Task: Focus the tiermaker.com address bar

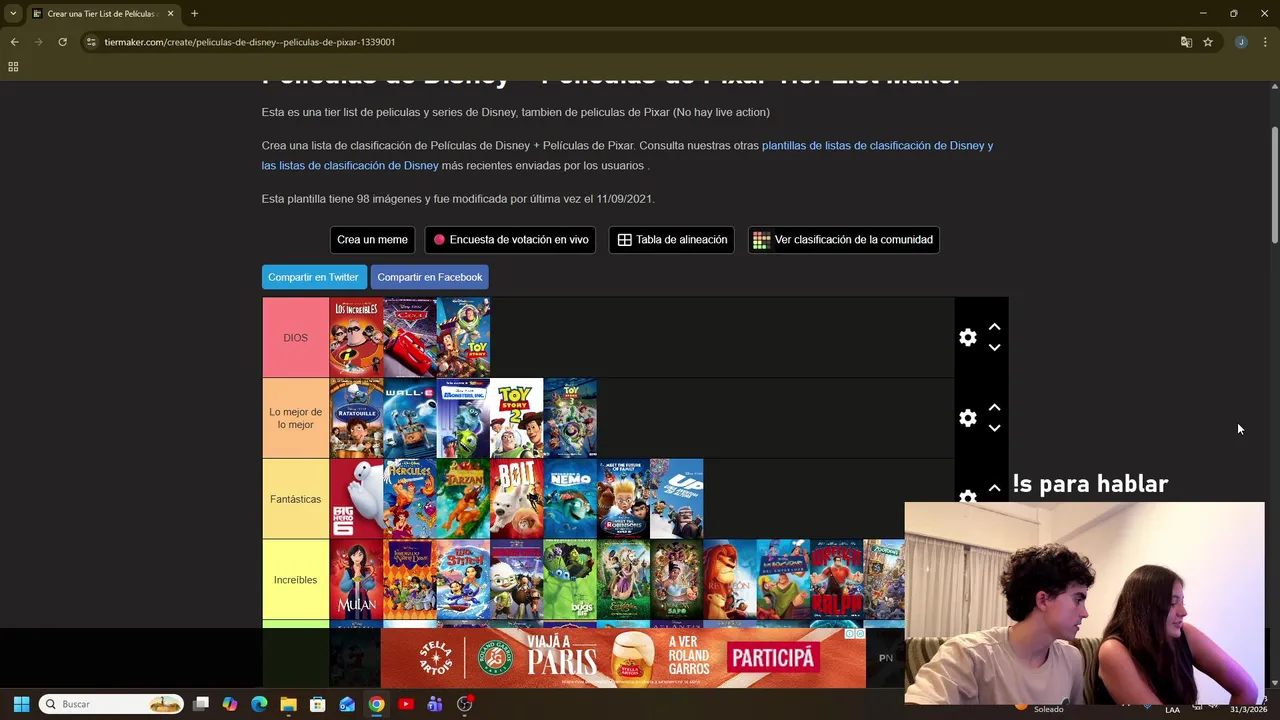Action: point(630,42)
